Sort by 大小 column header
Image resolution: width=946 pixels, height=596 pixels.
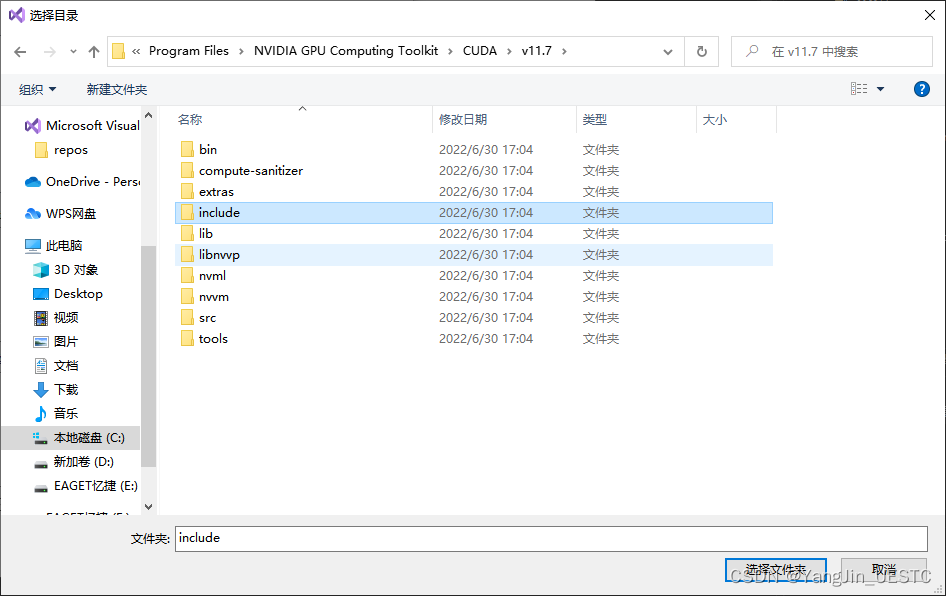pyautogui.click(x=715, y=119)
